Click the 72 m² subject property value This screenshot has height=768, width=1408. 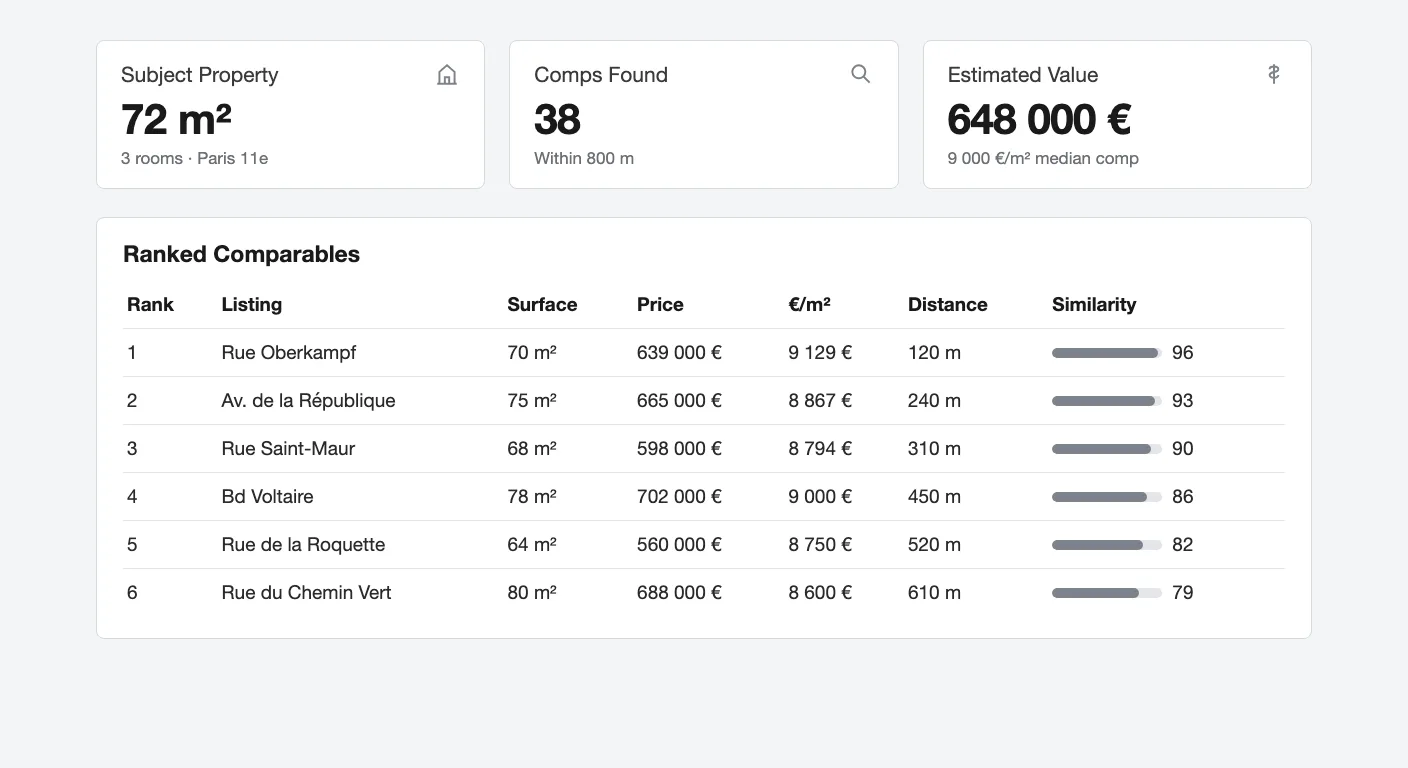pyautogui.click(x=176, y=120)
